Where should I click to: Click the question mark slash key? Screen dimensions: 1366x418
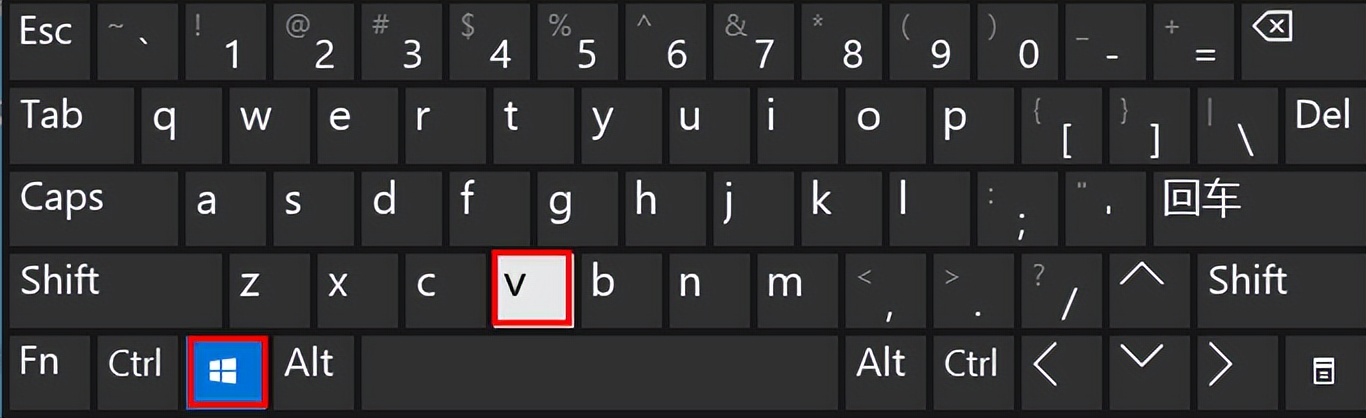pyautogui.click(x=1059, y=290)
